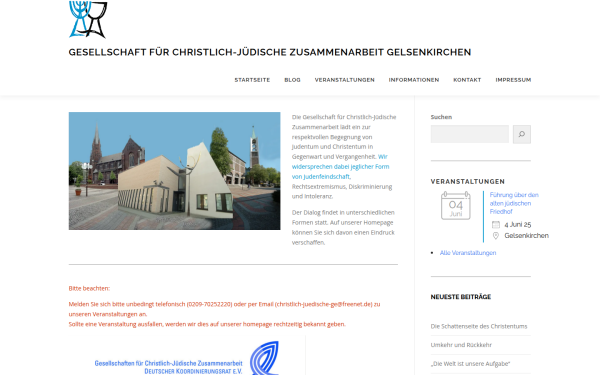Click the 'Gelsenkirchen' event location text
The width and height of the screenshot is (600, 375).
click(527, 236)
